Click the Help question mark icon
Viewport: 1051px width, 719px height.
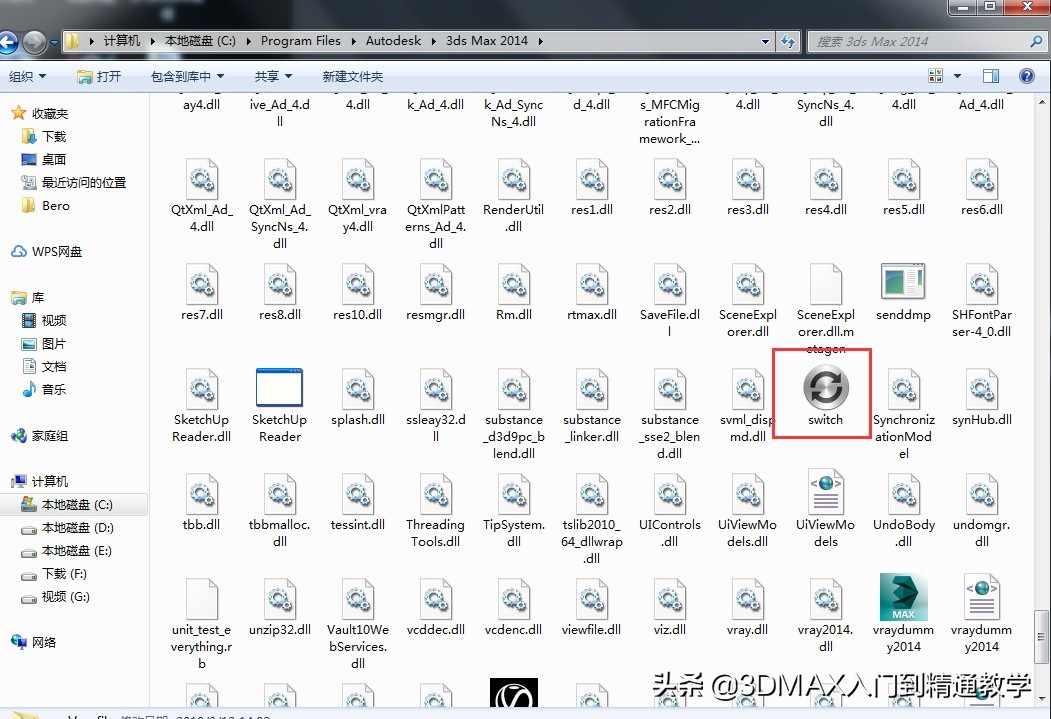(x=1028, y=76)
